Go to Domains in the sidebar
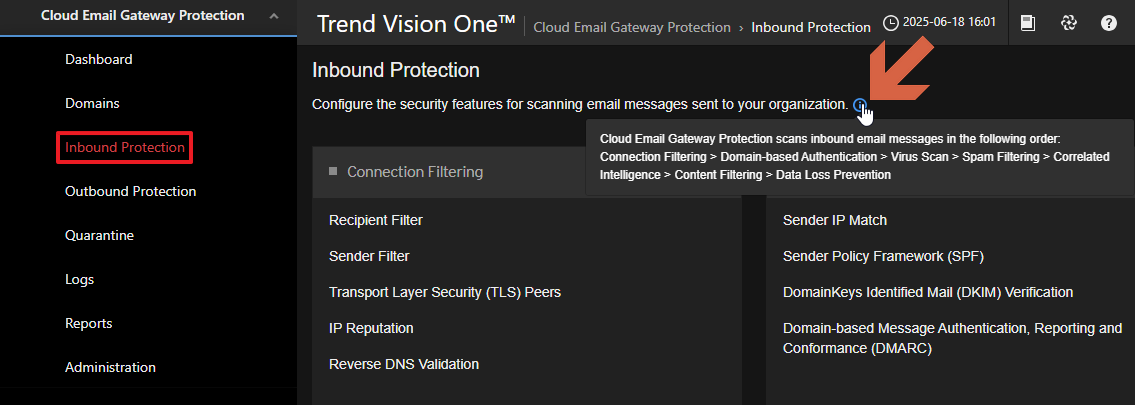 tap(92, 103)
